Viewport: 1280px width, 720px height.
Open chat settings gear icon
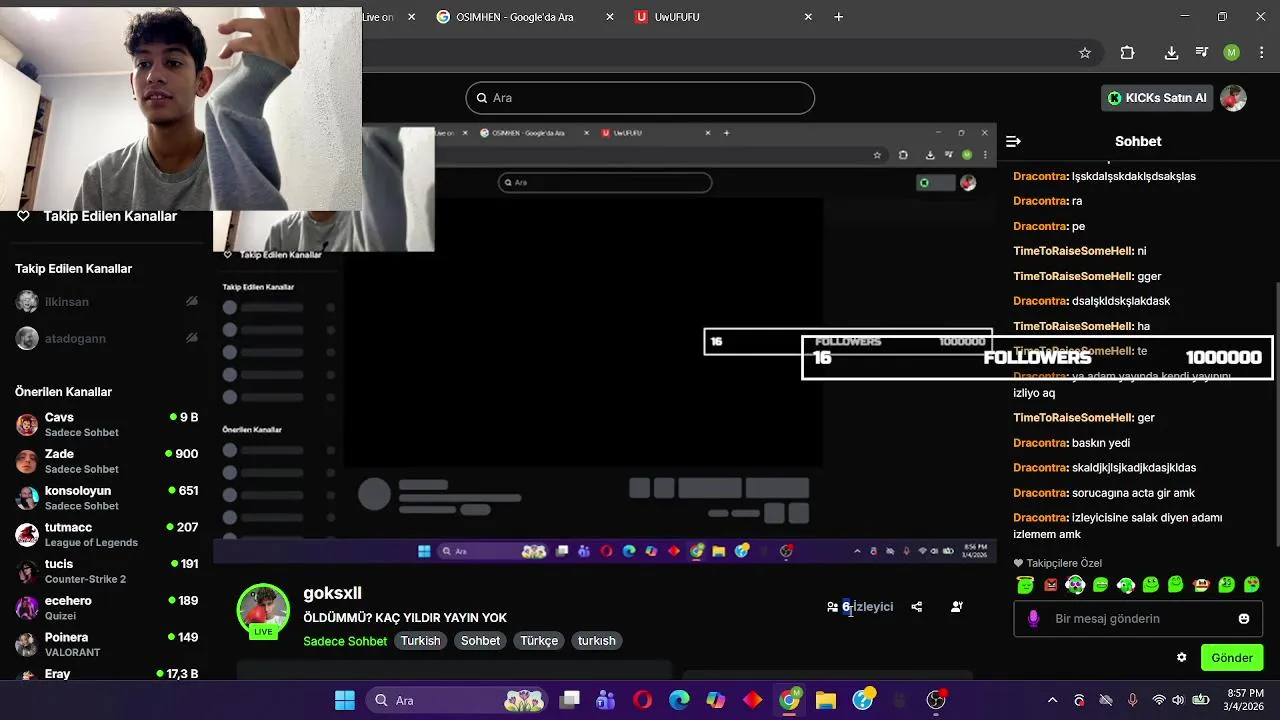(x=1181, y=658)
